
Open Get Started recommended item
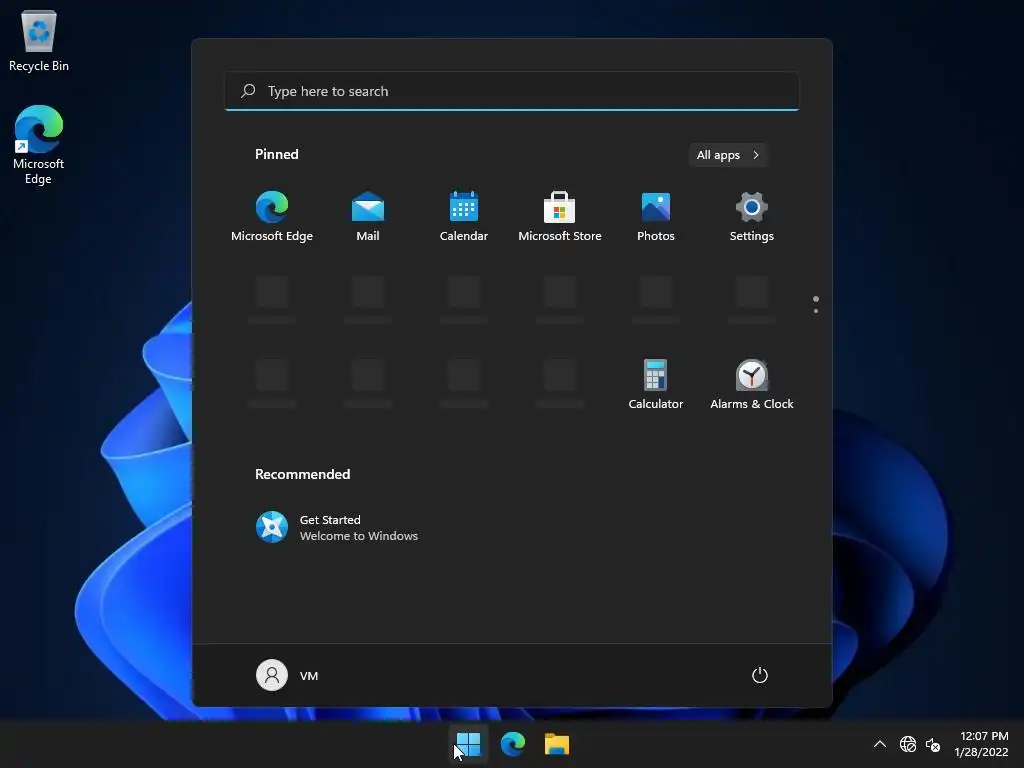point(336,527)
